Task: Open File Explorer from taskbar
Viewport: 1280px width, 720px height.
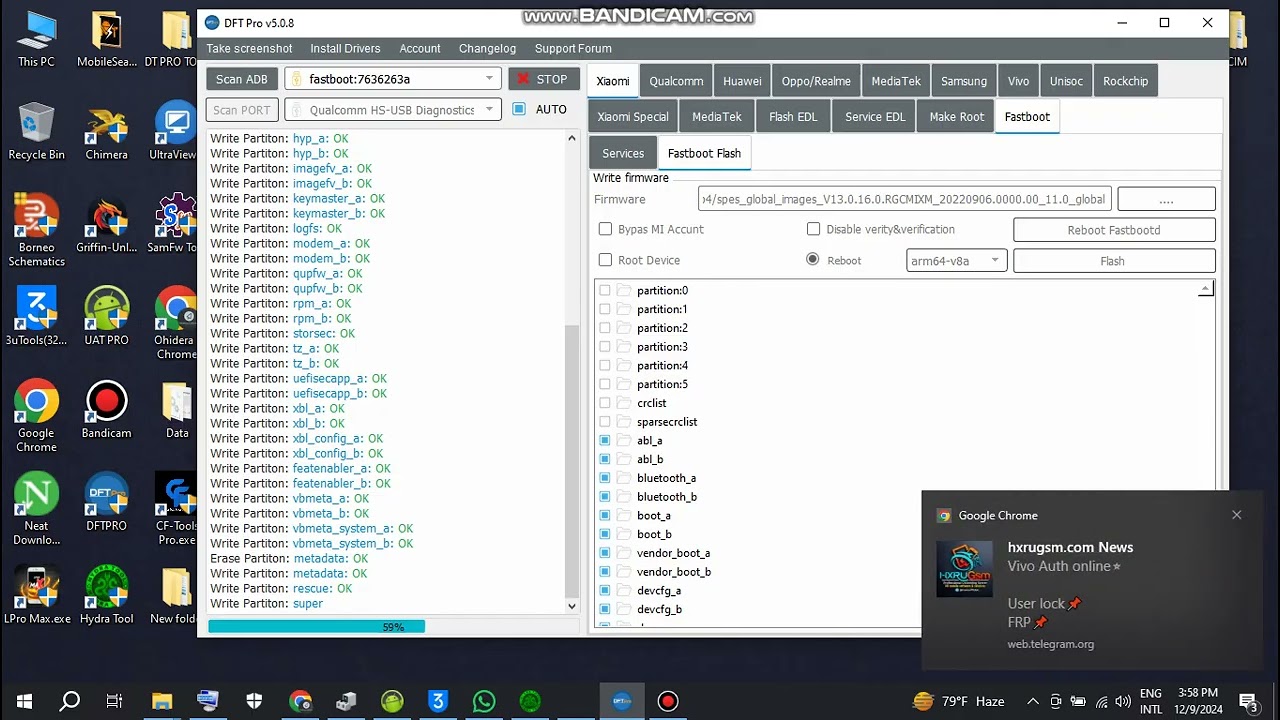Action: tap(162, 701)
